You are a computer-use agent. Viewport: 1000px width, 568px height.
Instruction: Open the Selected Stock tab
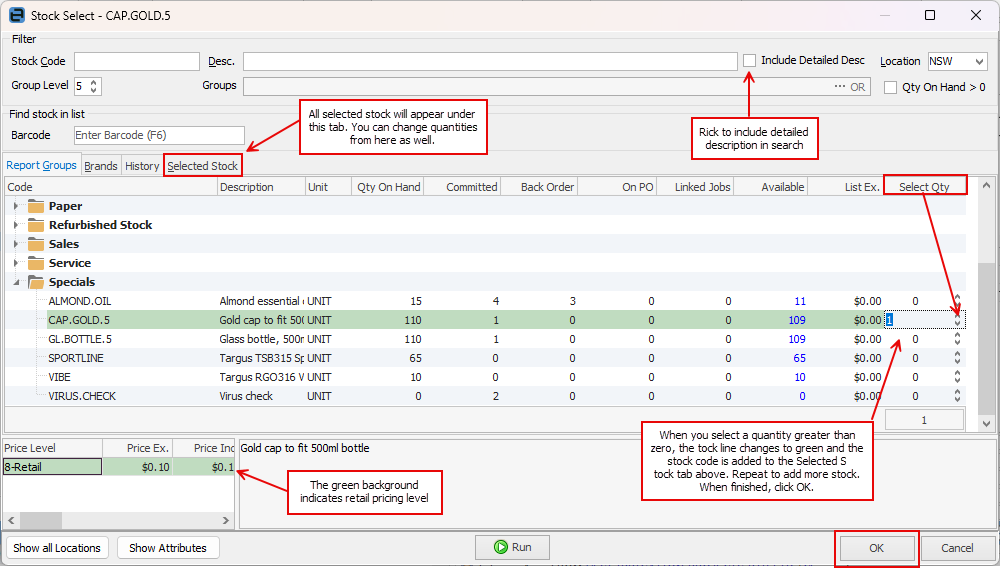(202, 166)
